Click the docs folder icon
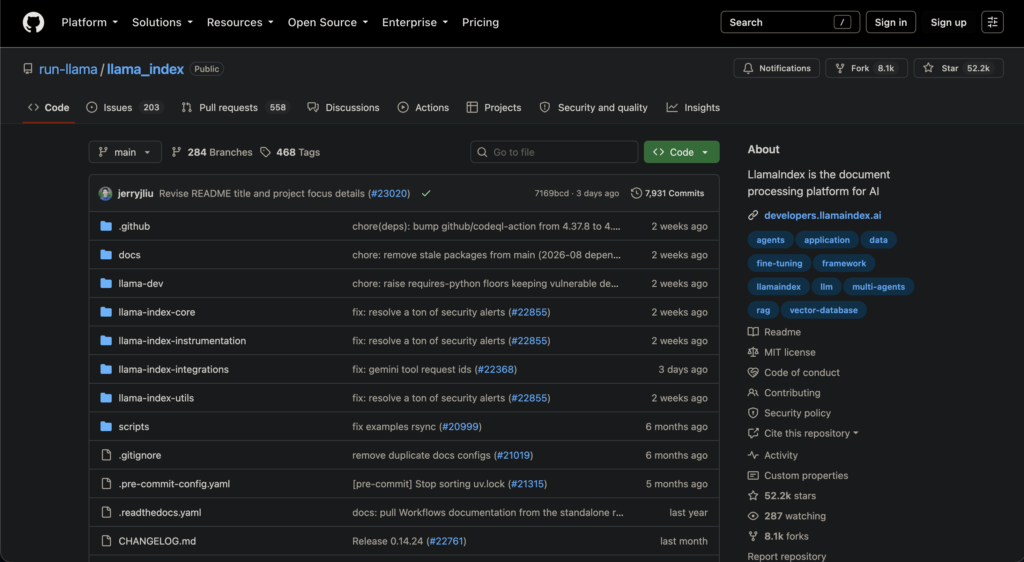The image size is (1024, 562). point(106,255)
